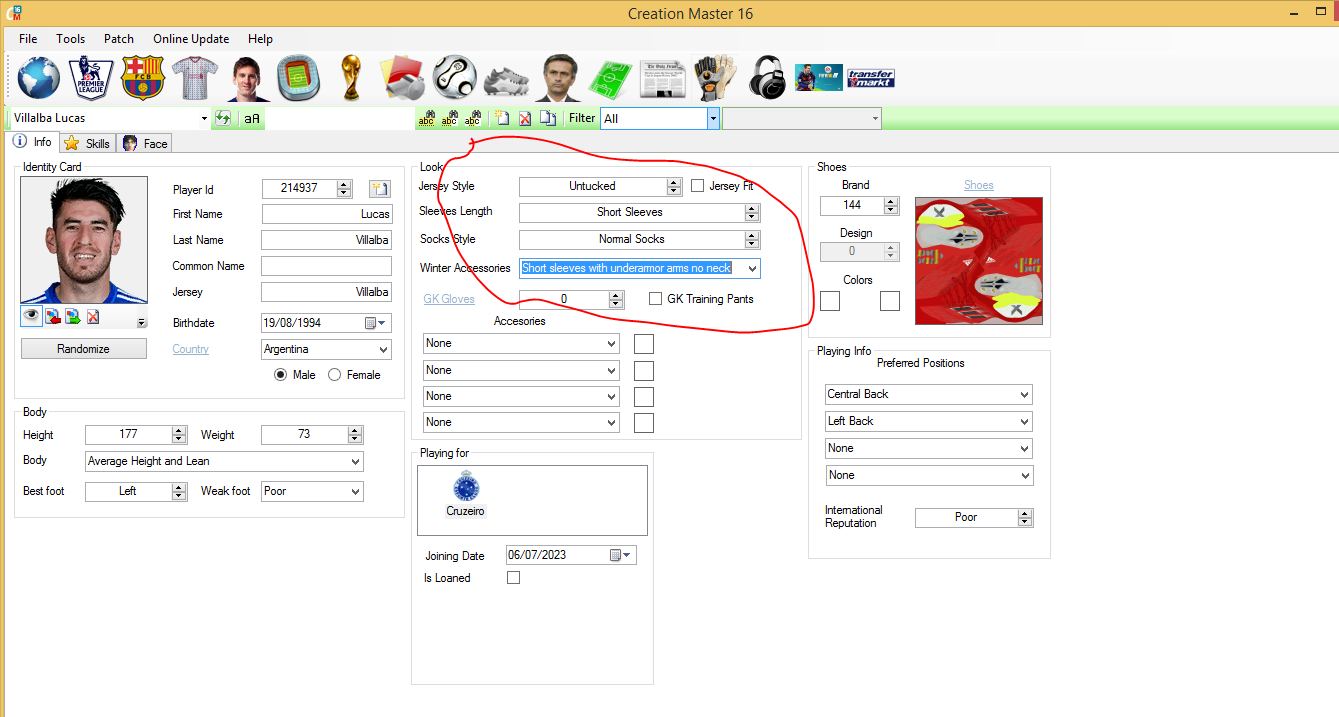The height and width of the screenshot is (717, 1339).
Task: Click the Shoes link
Action: click(979, 185)
